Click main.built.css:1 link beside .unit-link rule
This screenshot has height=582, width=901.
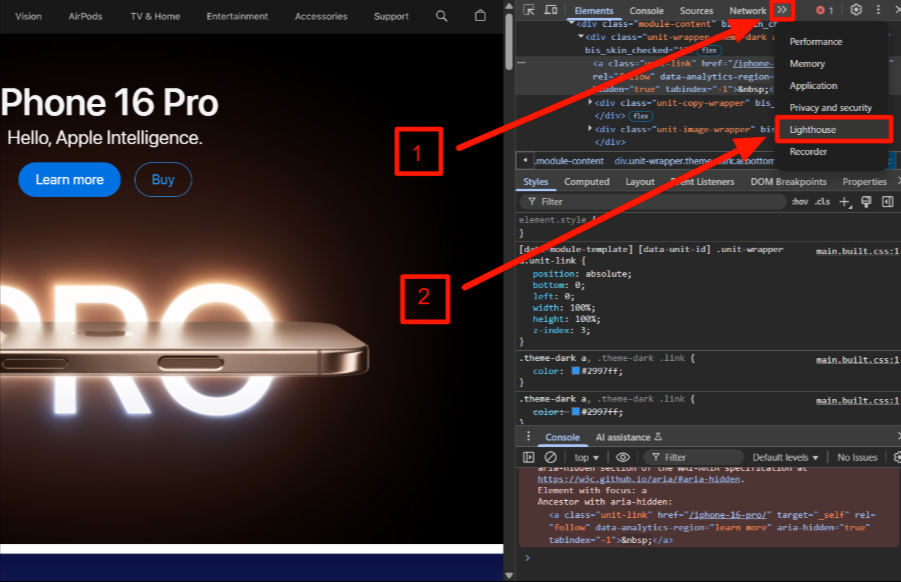(x=858, y=251)
